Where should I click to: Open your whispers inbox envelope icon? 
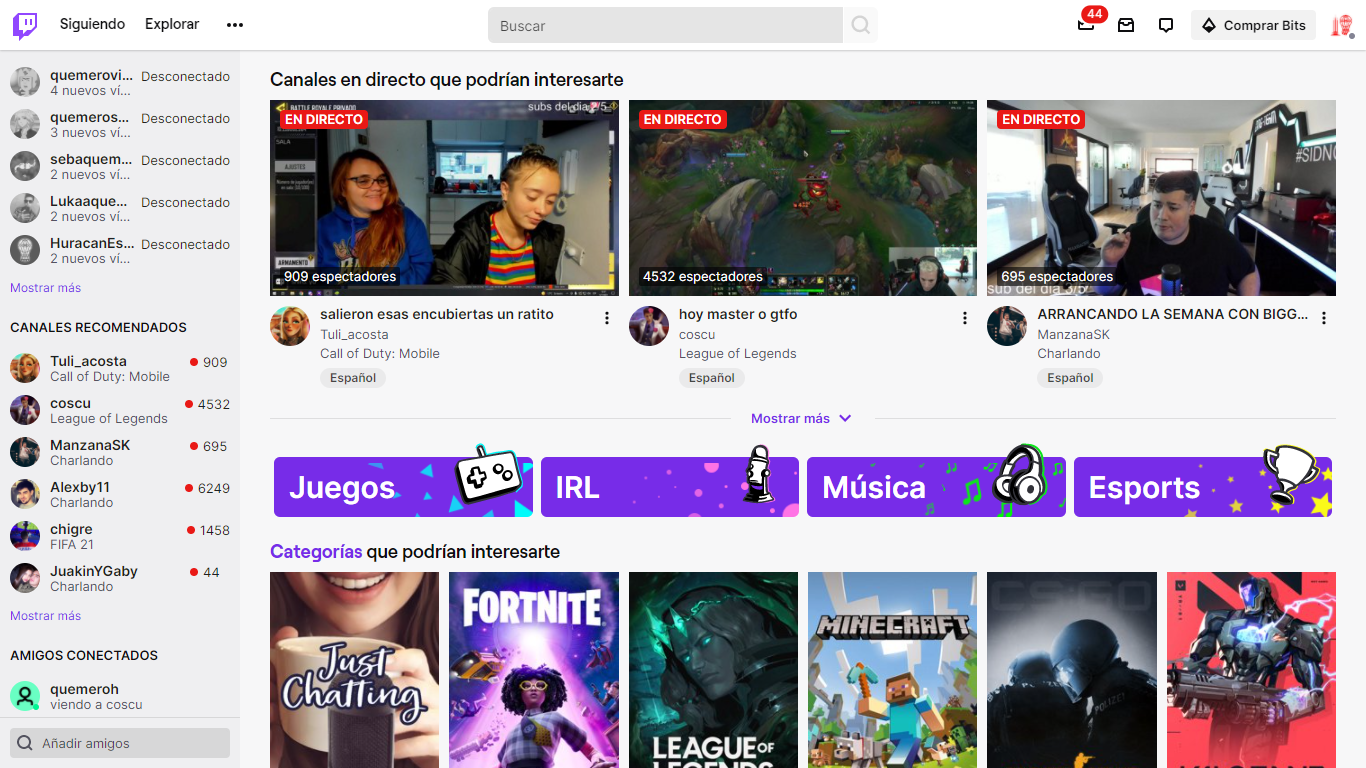coord(1126,25)
